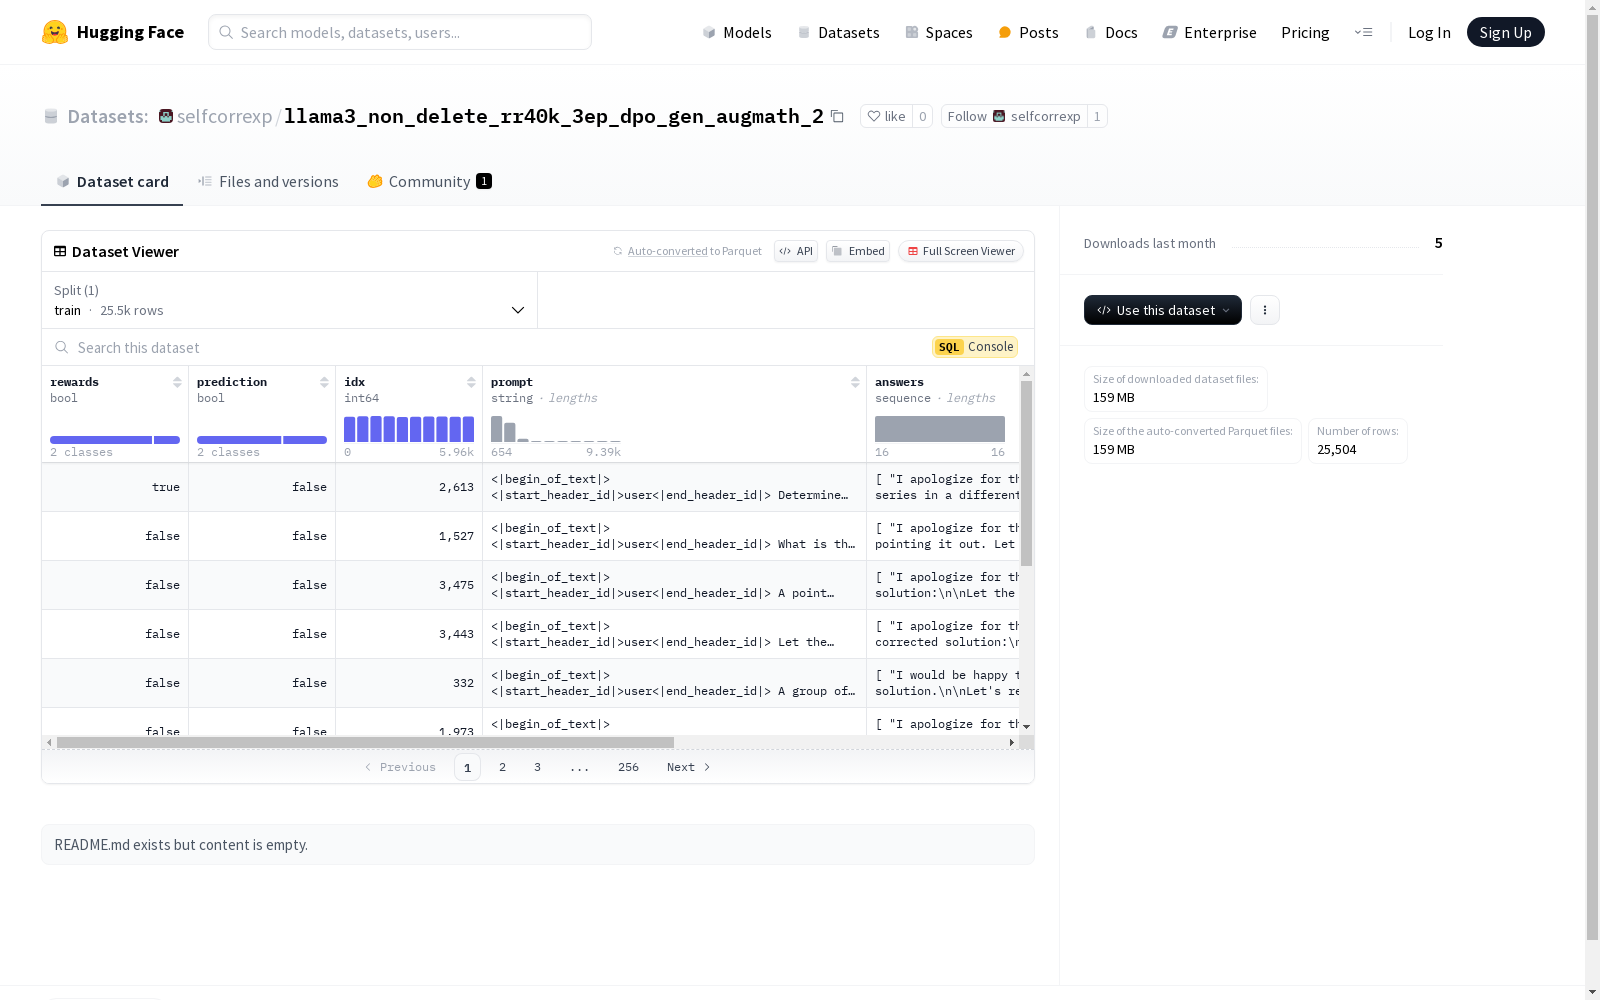
Task: Click the Hugging Face logo icon
Action: 55,32
